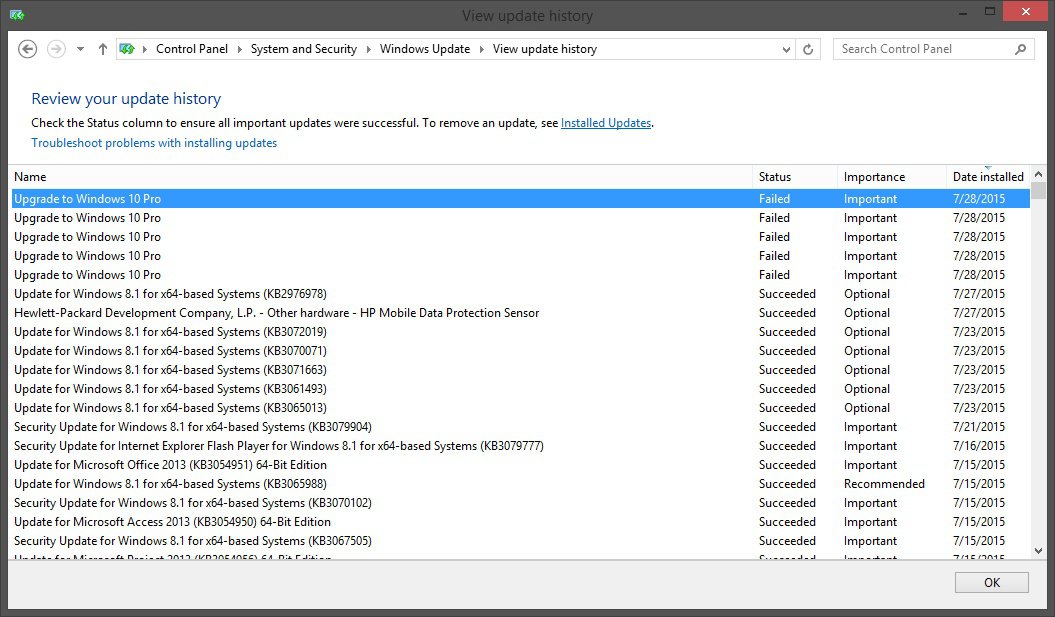This screenshot has height=617, width=1055.
Task: Open the recent locations dropdown arrow
Action: [80, 49]
